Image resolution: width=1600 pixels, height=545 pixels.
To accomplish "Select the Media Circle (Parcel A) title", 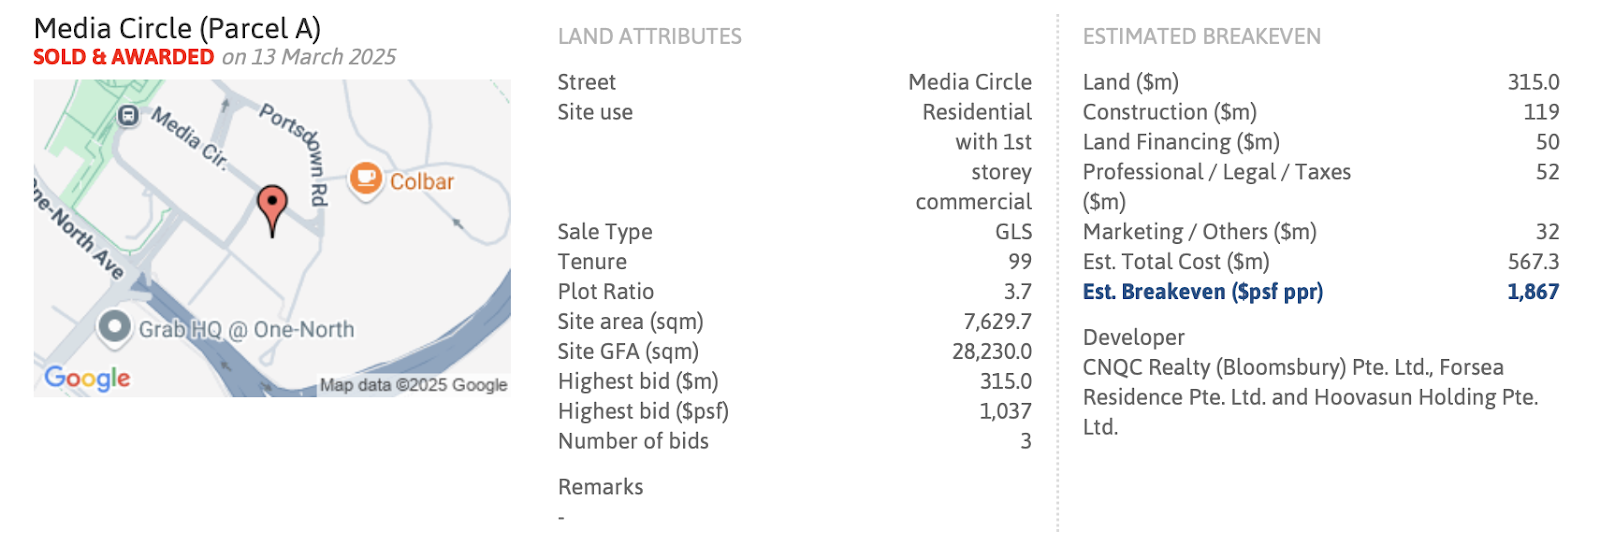I will coord(177,29).
